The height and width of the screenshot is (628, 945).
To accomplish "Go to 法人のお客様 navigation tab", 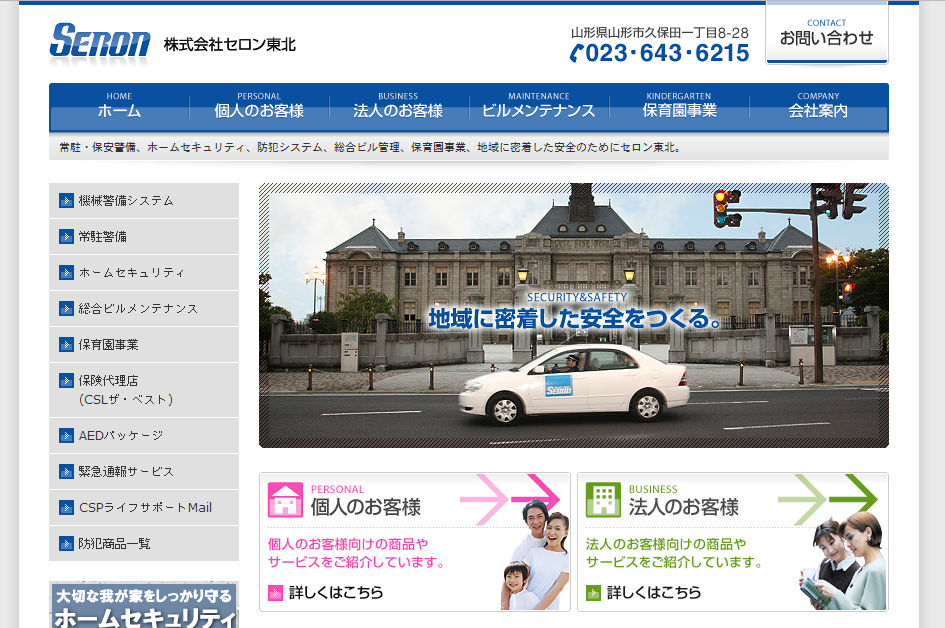I will coord(398,106).
